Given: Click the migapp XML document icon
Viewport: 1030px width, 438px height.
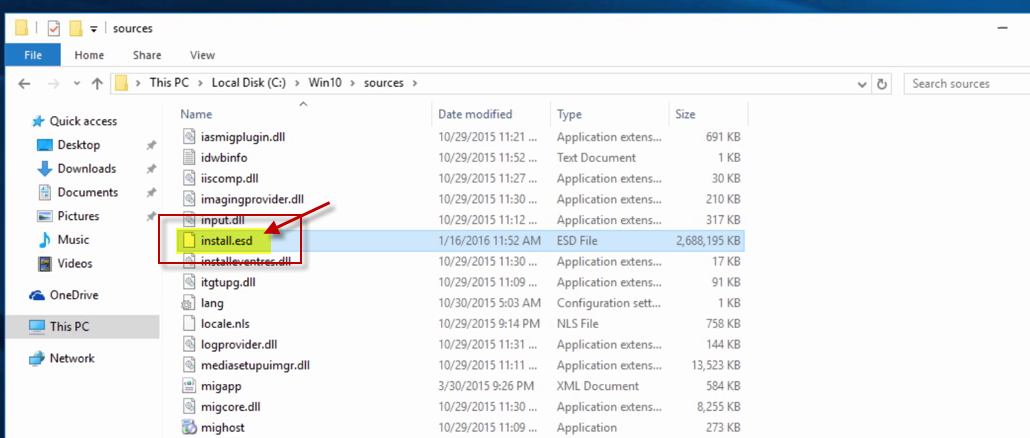Looking at the screenshot, I should (189, 386).
